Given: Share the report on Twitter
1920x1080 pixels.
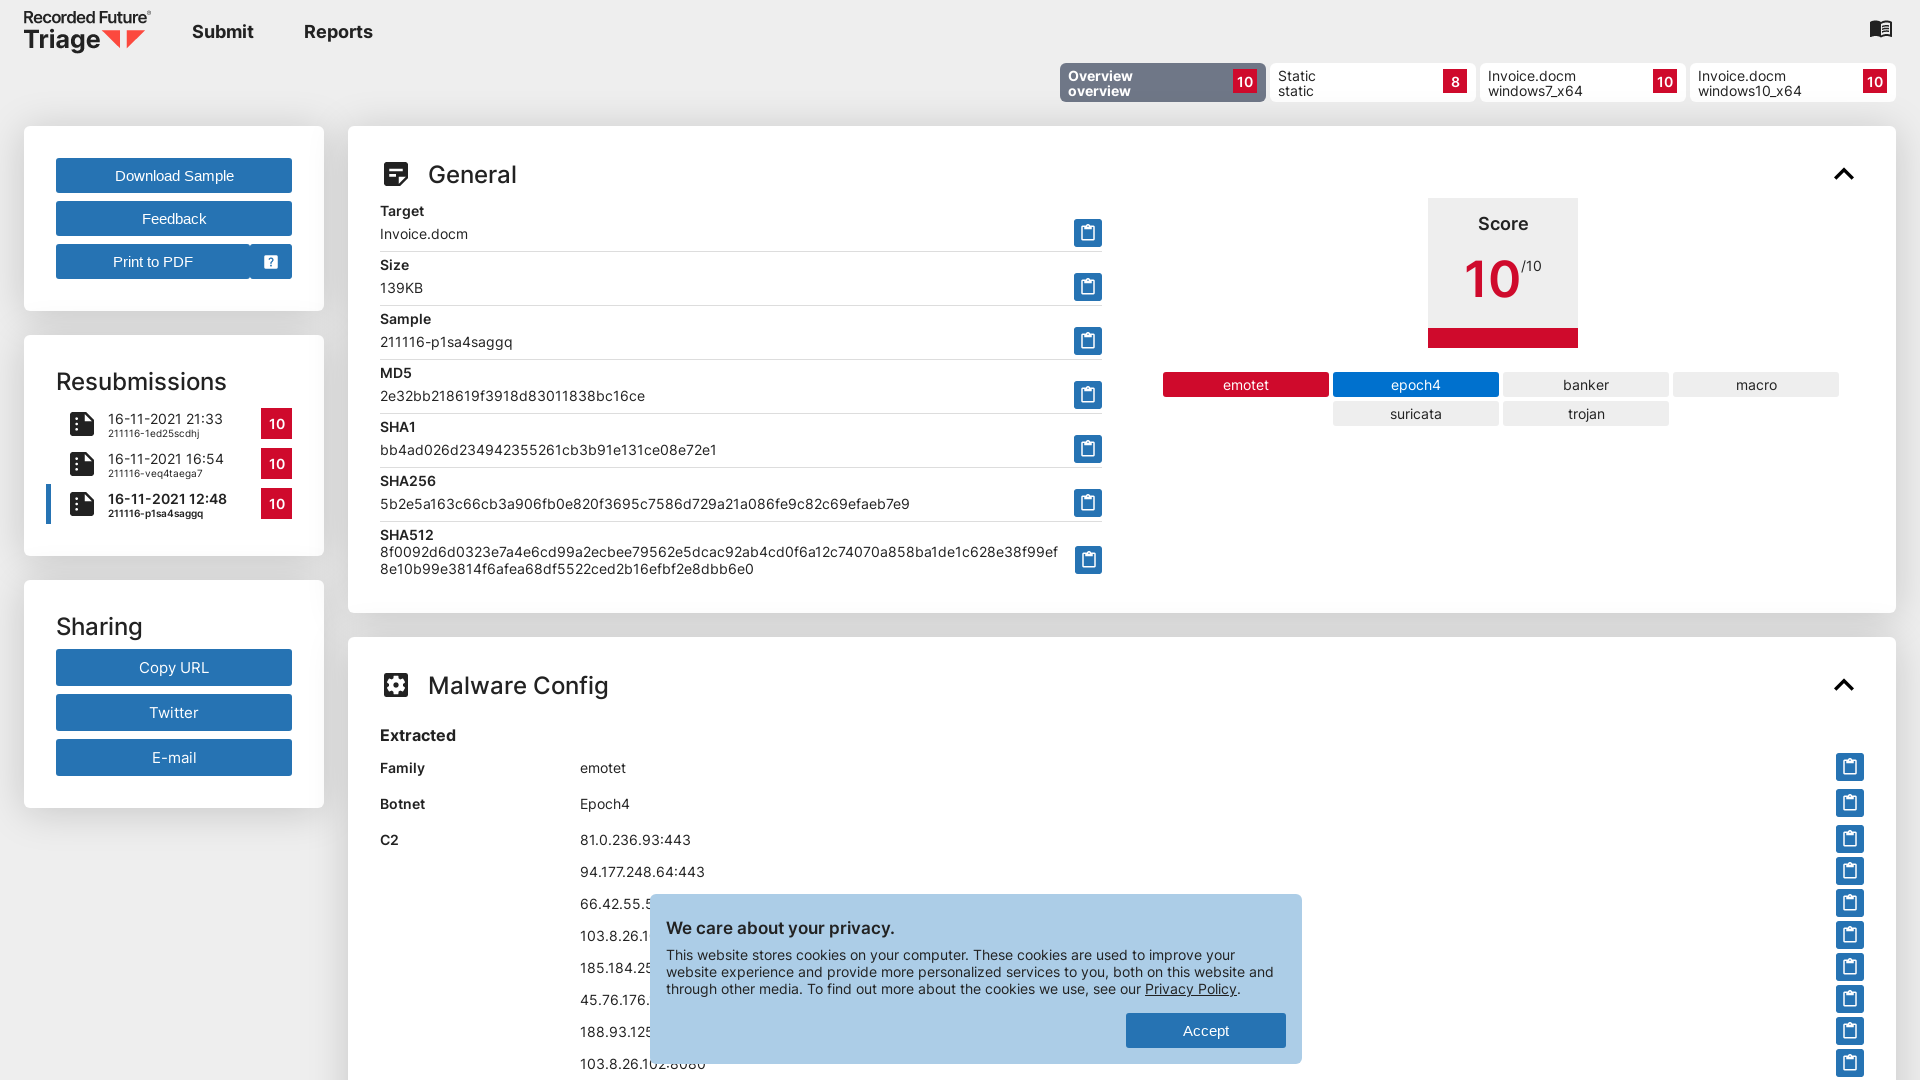Looking at the screenshot, I should pos(174,713).
